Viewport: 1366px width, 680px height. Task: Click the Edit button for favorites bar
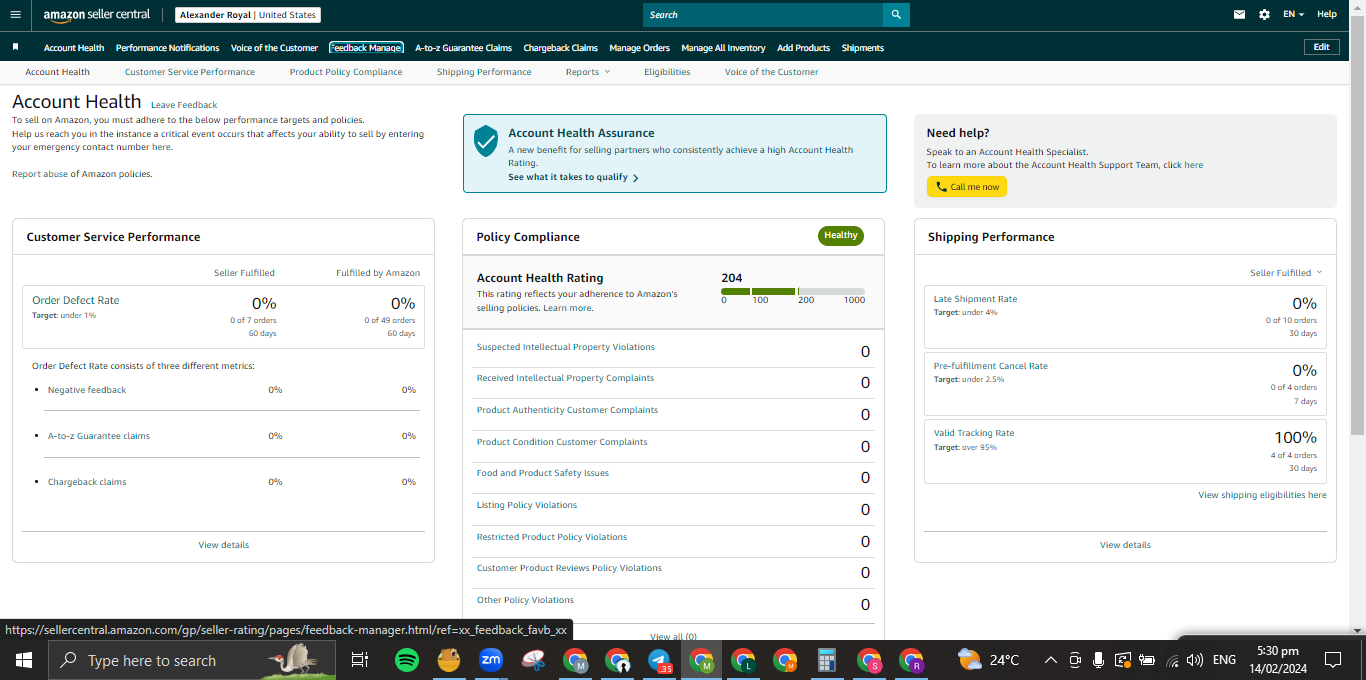click(1321, 47)
